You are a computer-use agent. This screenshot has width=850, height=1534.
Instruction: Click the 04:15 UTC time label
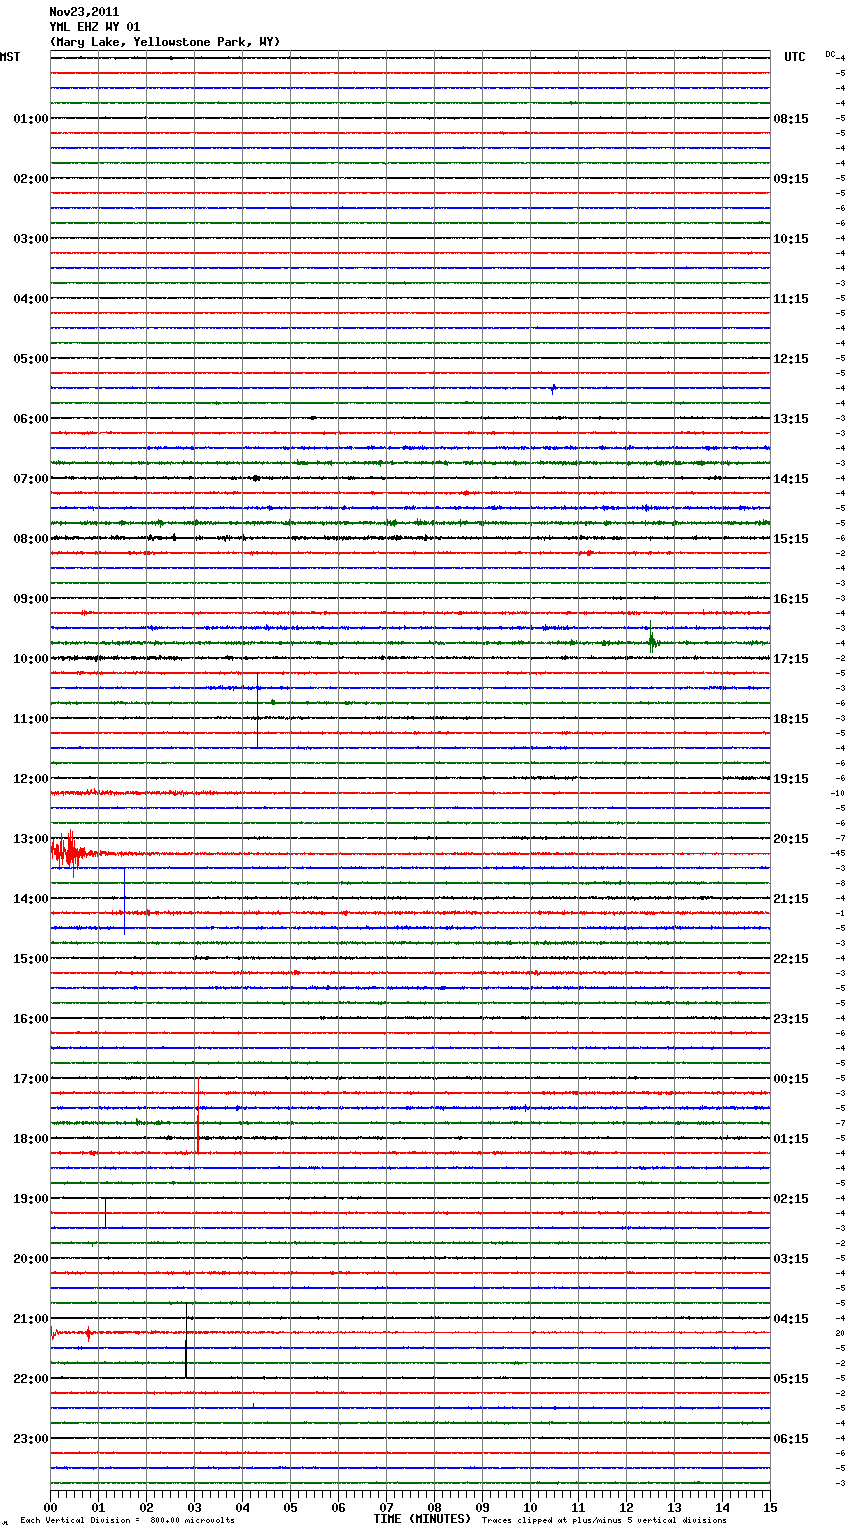click(791, 1319)
